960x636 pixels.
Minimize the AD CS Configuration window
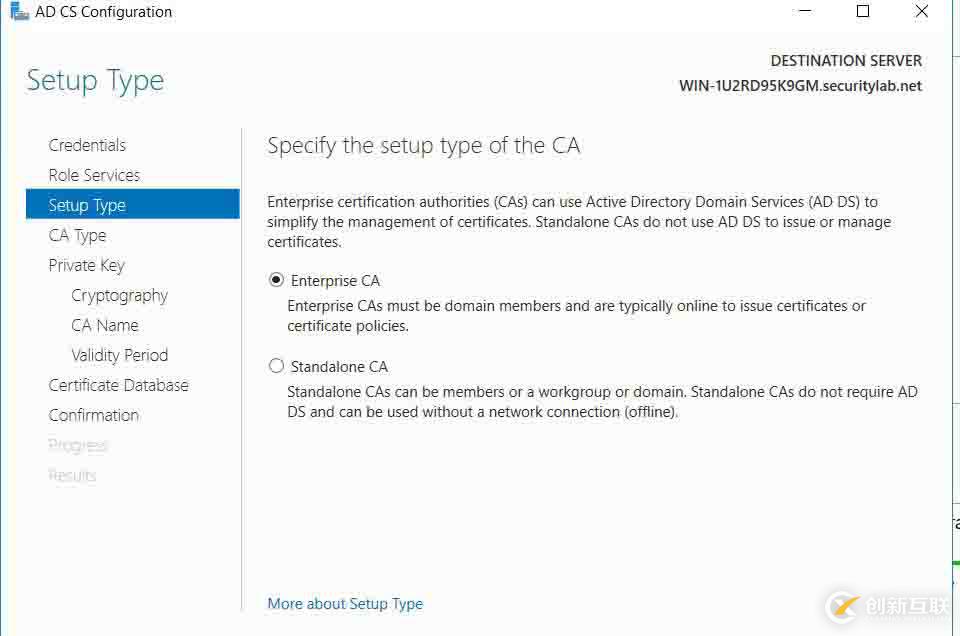coord(804,12)
